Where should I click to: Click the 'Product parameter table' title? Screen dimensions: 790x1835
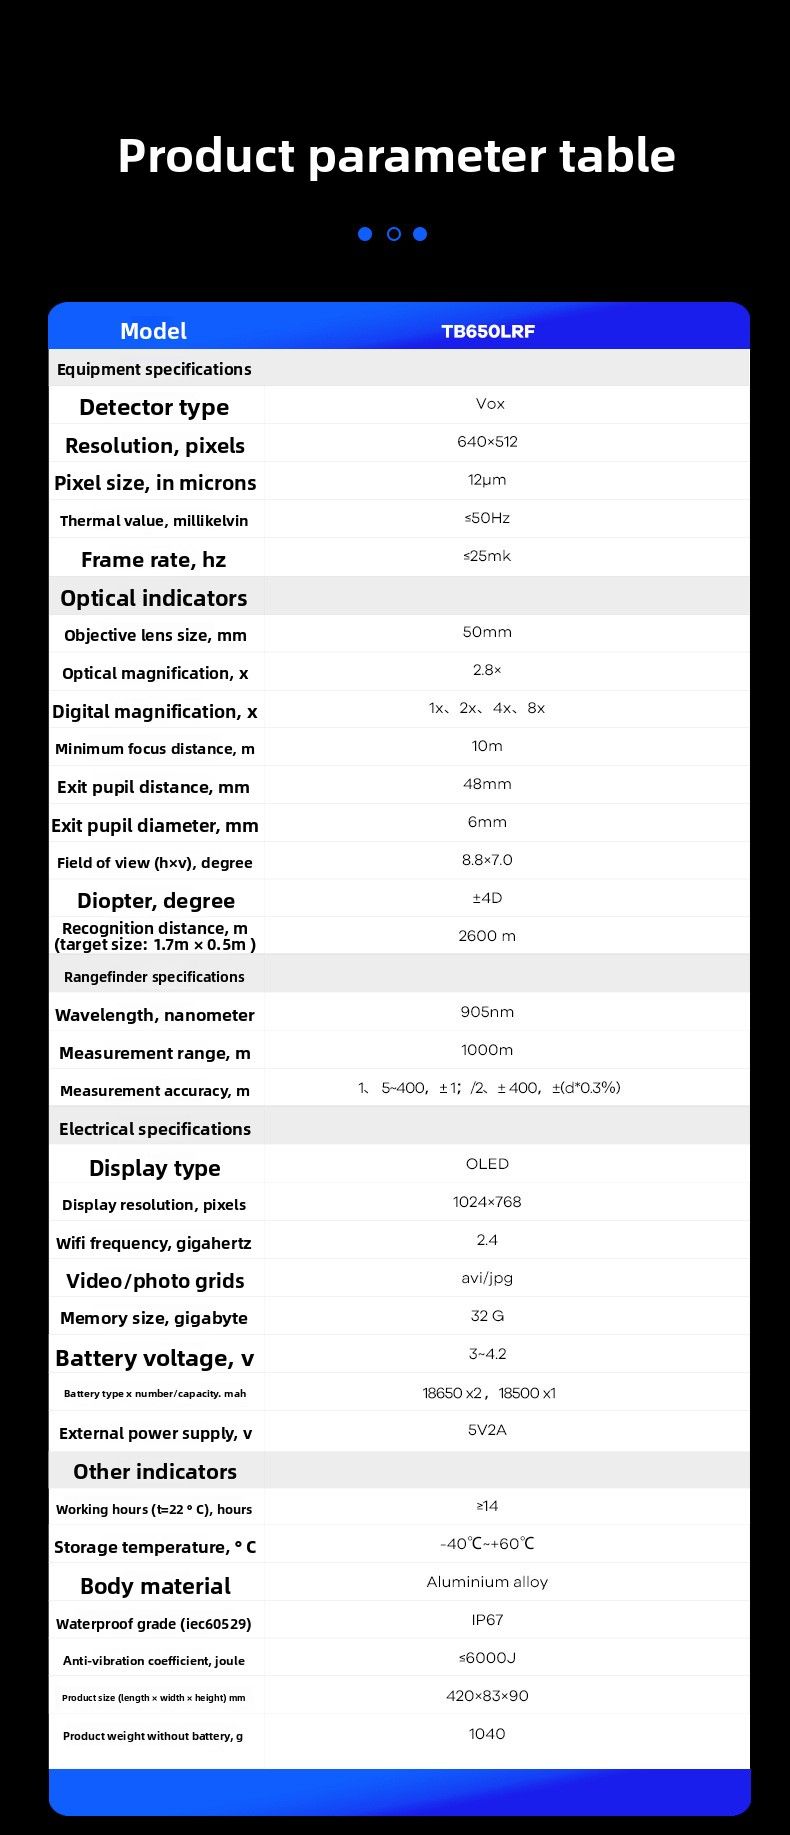396,156
